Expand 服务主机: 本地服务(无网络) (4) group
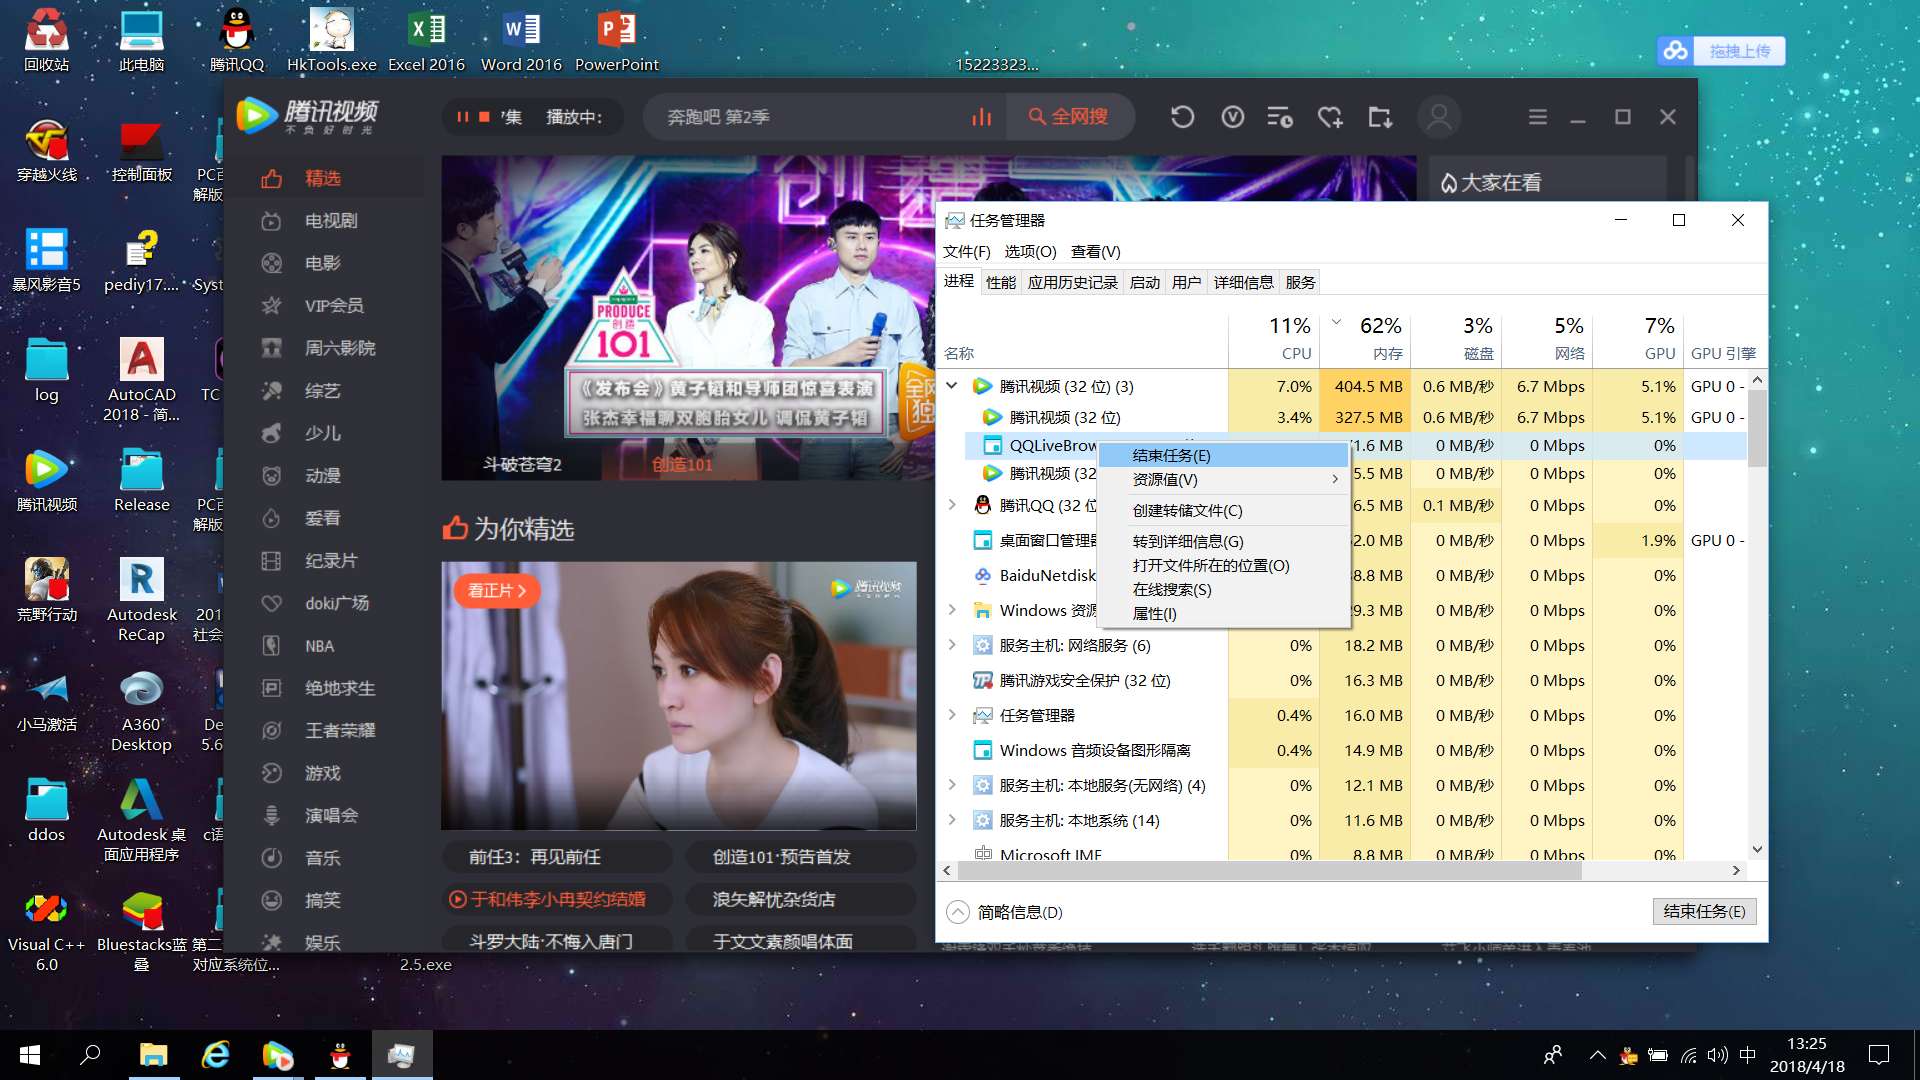The height and width of the screenshot is (1080, 1920). coord(952,785)
